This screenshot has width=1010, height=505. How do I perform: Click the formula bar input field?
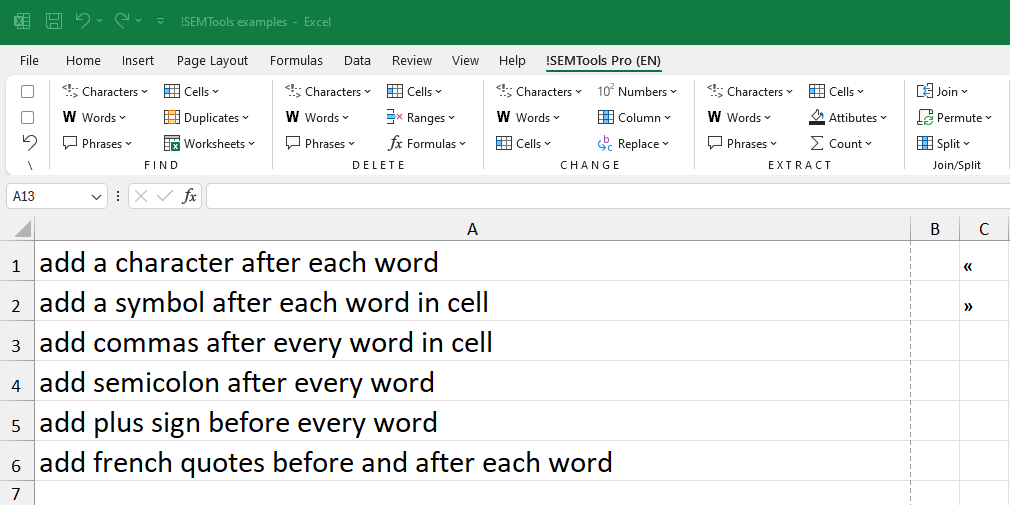click(608, 196)
